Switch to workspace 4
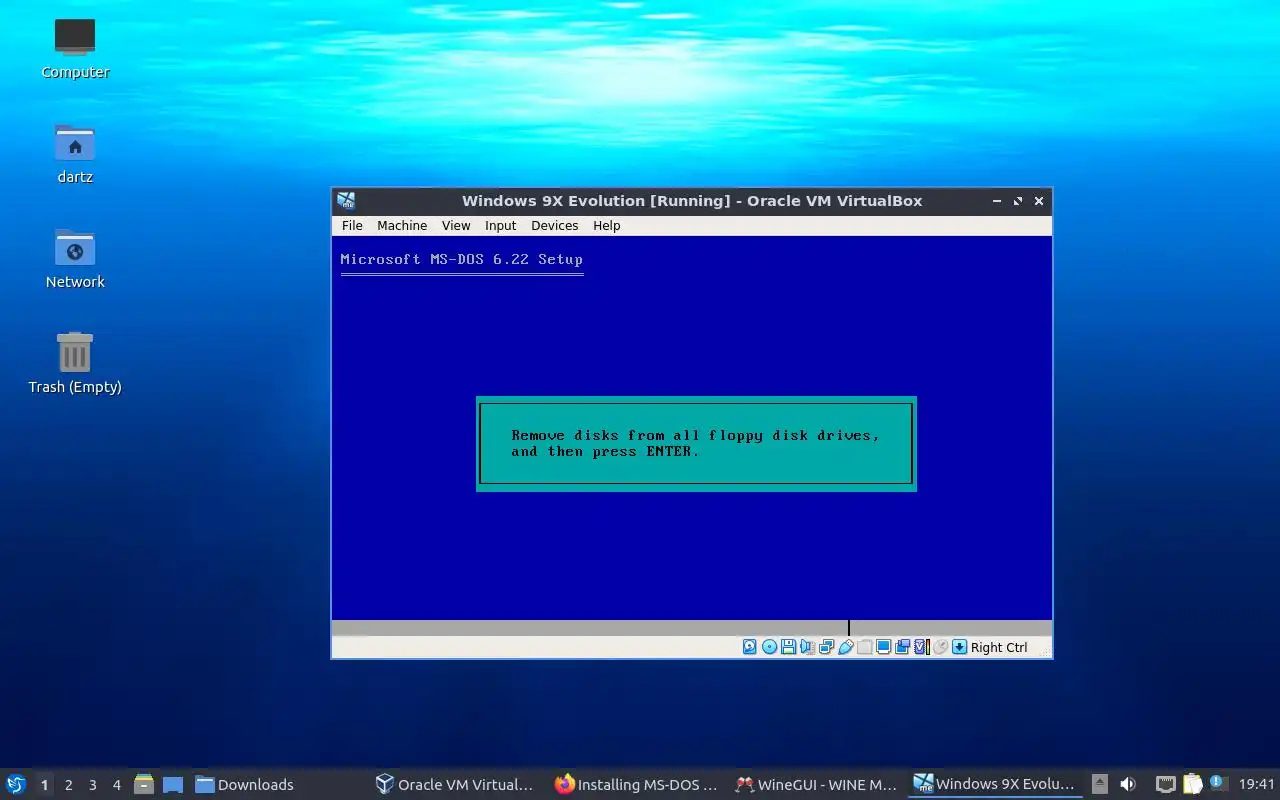Viewport: 1280px width, 800px height. (117, 785)
